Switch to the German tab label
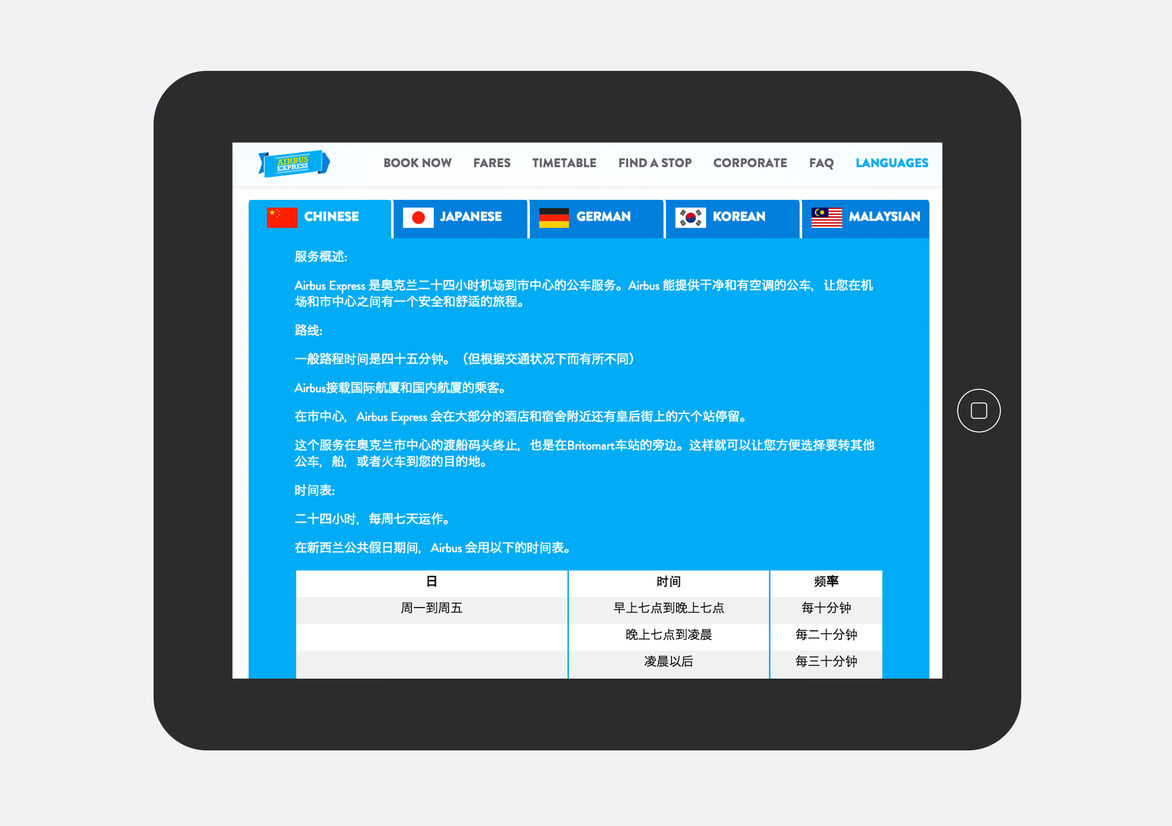 tap(603, 217)
